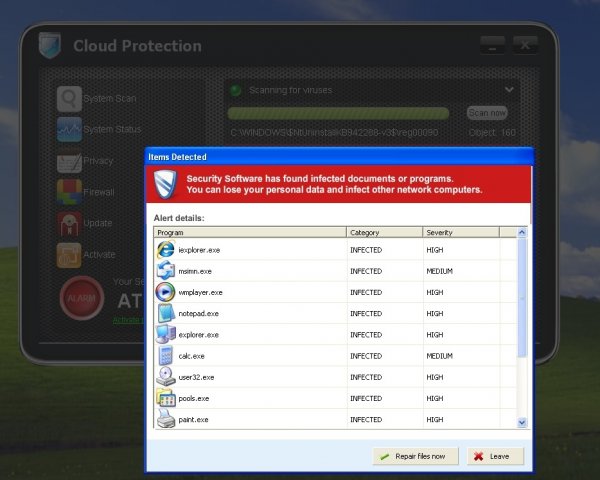Screen dimensions: 600x480
Task: Click the Scan now button
Action: click(487, 113)
